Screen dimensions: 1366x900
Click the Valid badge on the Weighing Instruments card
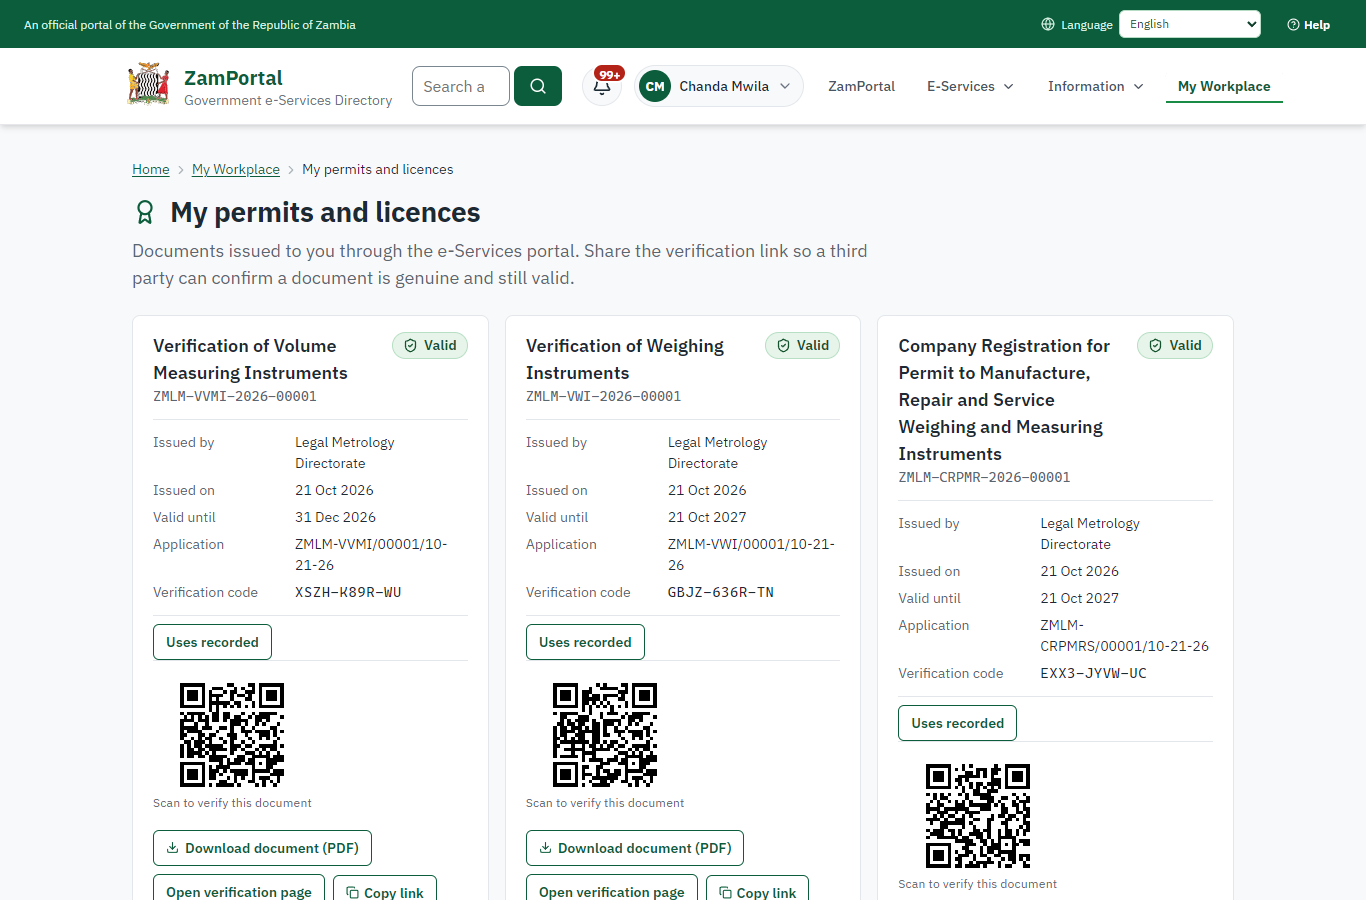tap(803, 345)
